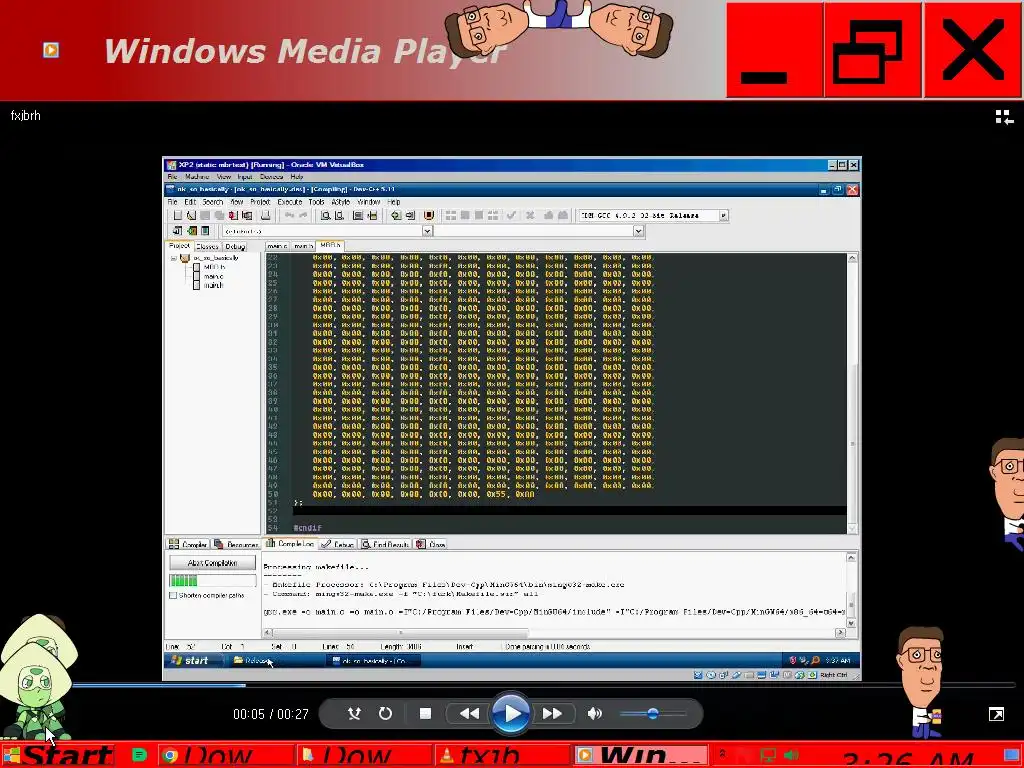Click the Debug checkmark icon in Dev-C++ toolbar
1024x768 pixels.
pos(511,216)
